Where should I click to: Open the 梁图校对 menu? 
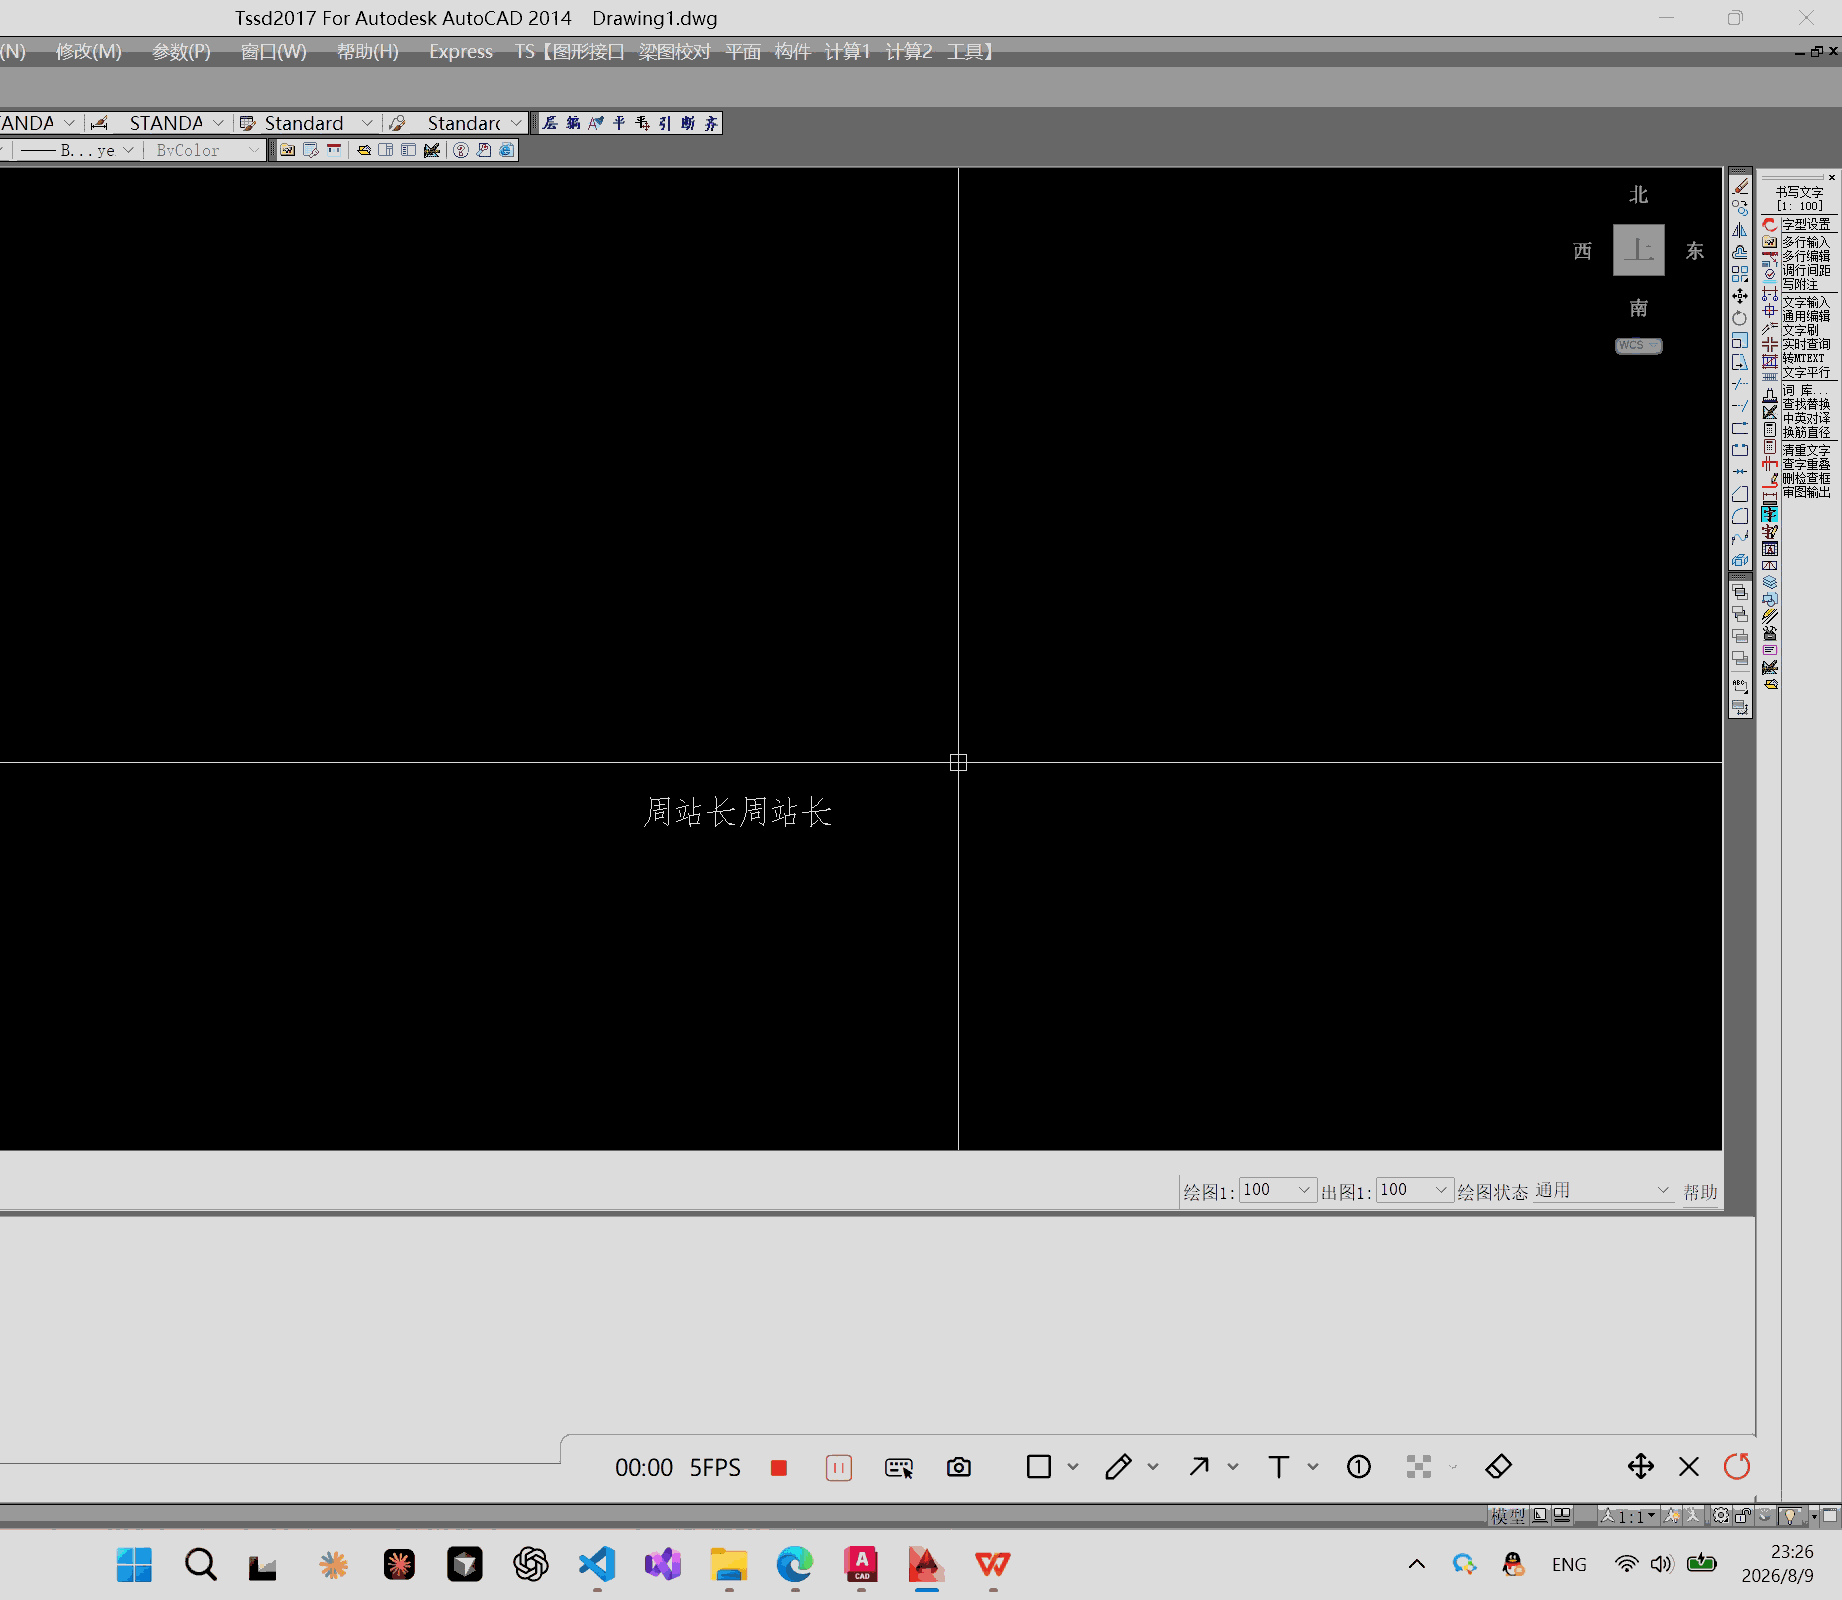(675, 52)
